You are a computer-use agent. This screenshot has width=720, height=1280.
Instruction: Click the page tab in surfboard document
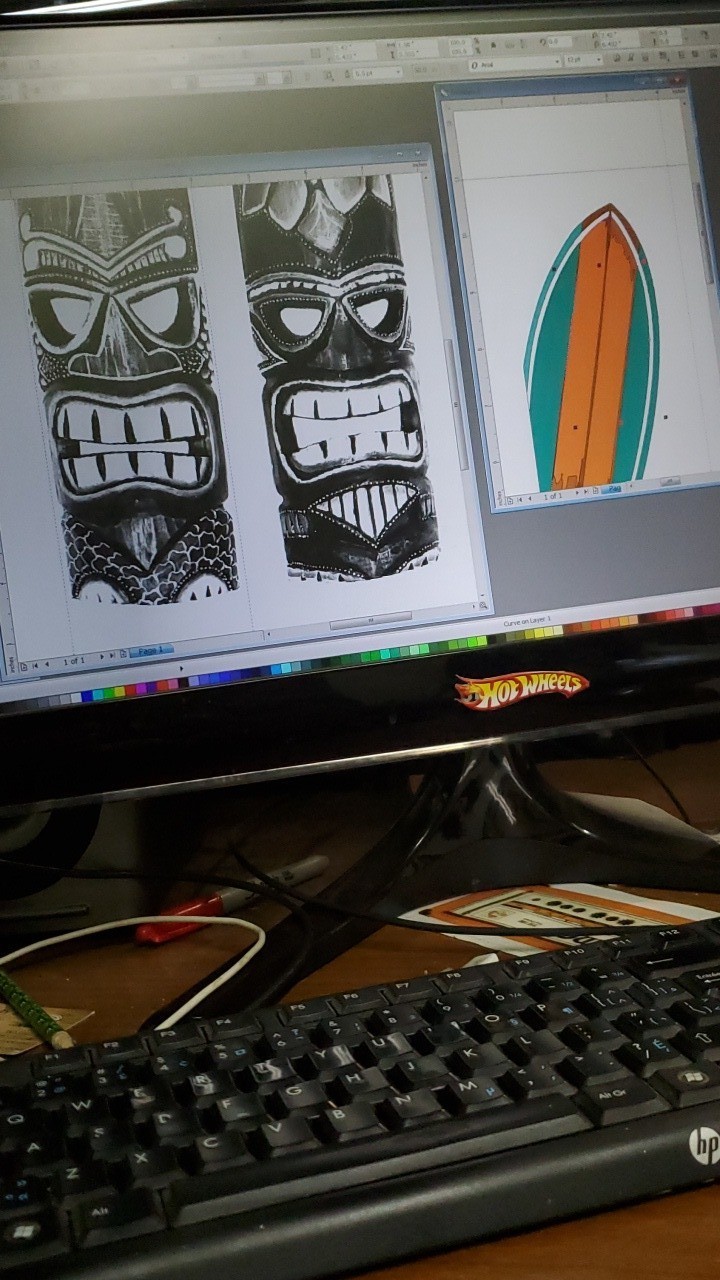point(612,488)
